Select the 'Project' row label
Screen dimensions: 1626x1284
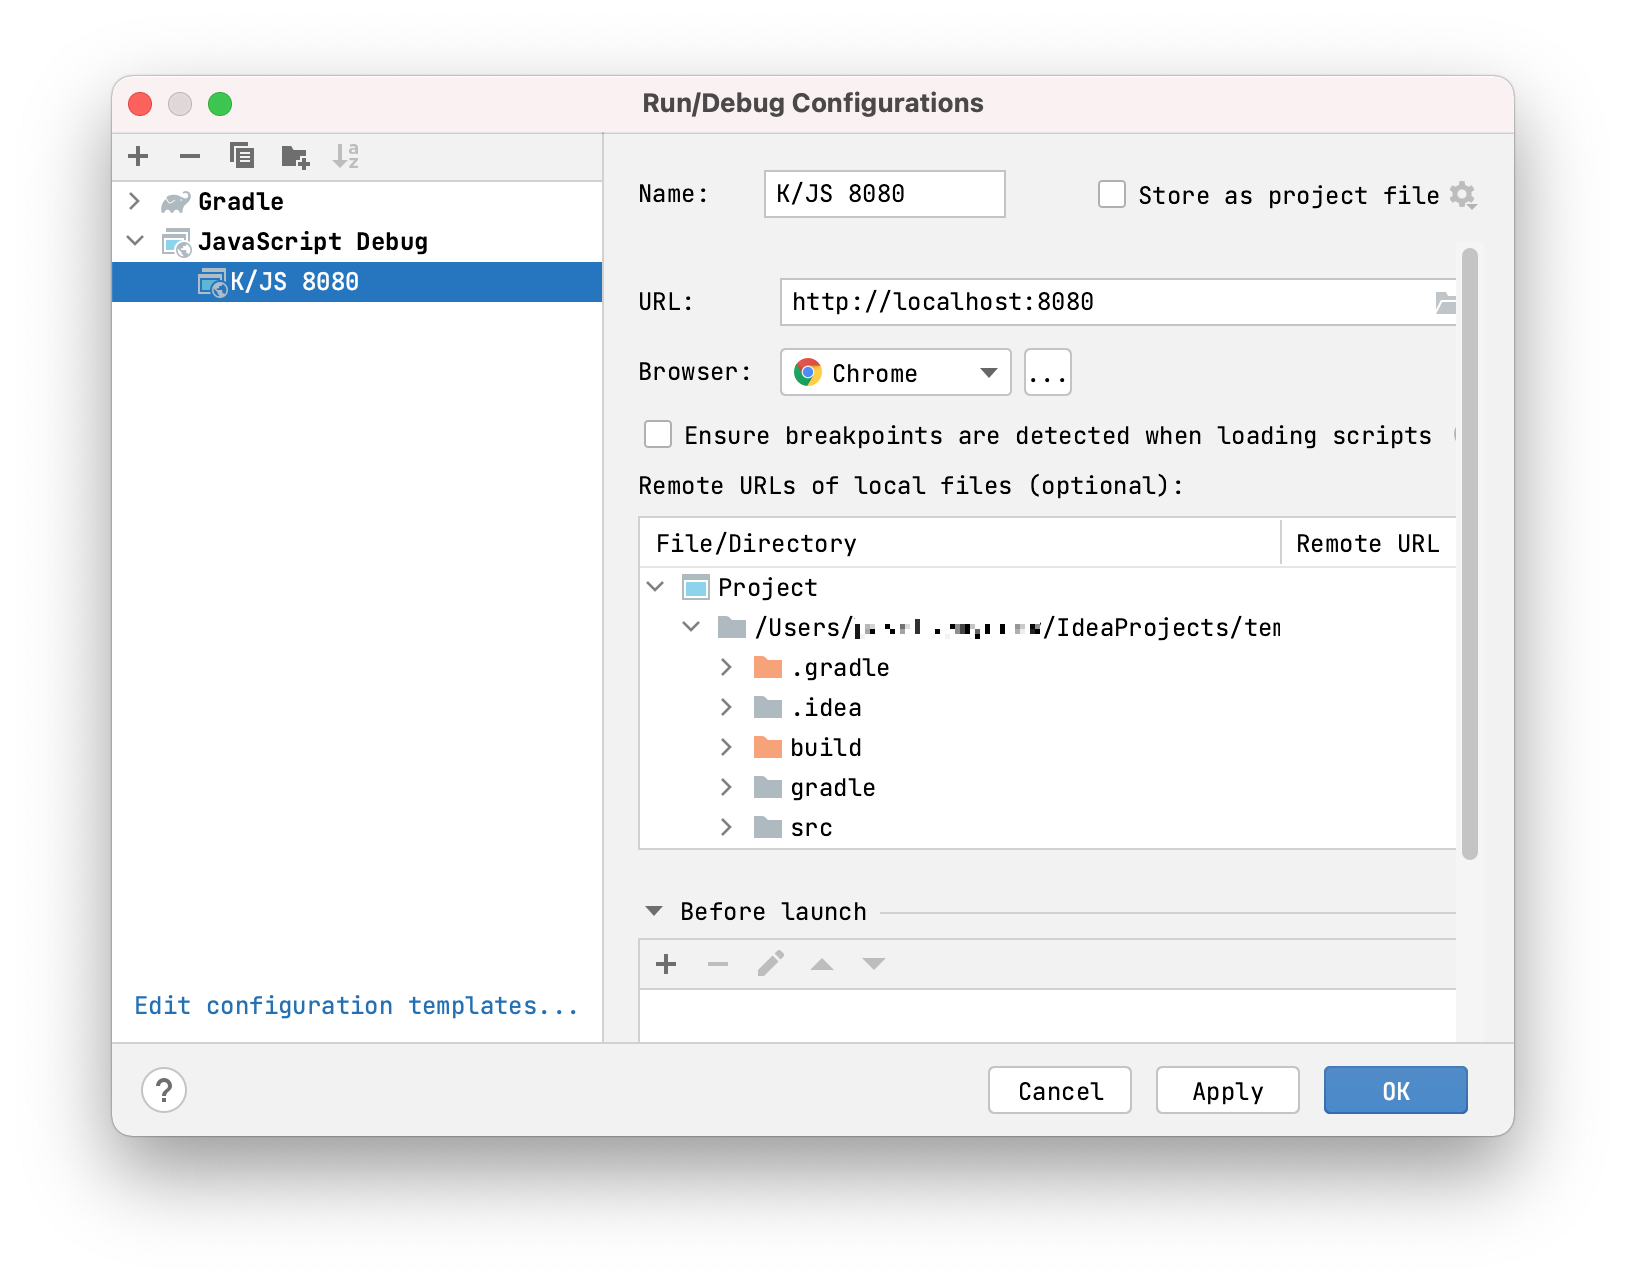pos(768,587)
